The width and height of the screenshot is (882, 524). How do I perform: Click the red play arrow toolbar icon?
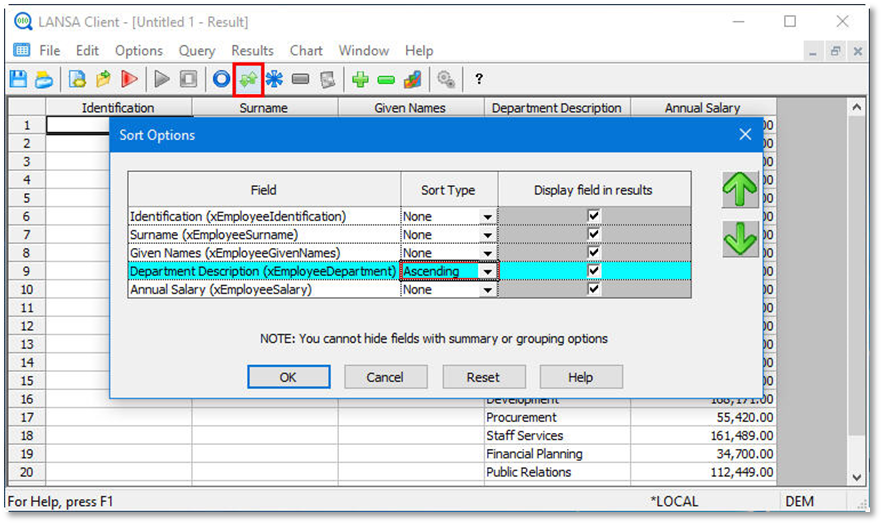click(x=129, y=79)
